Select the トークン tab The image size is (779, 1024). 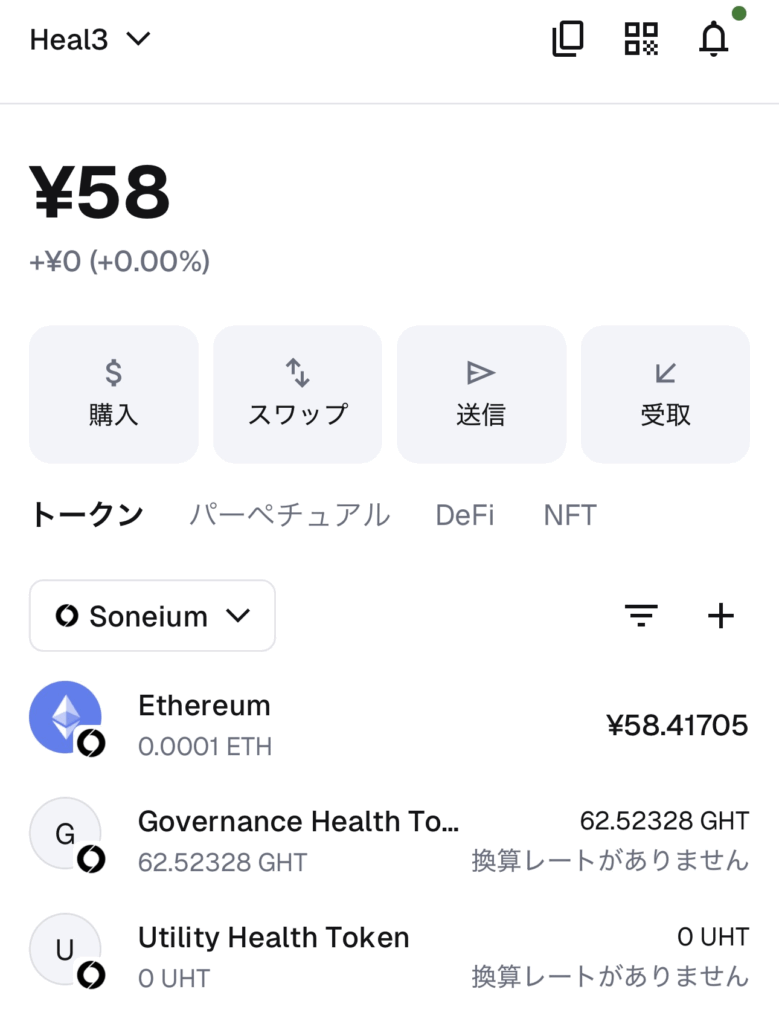[x=87, y=515]
